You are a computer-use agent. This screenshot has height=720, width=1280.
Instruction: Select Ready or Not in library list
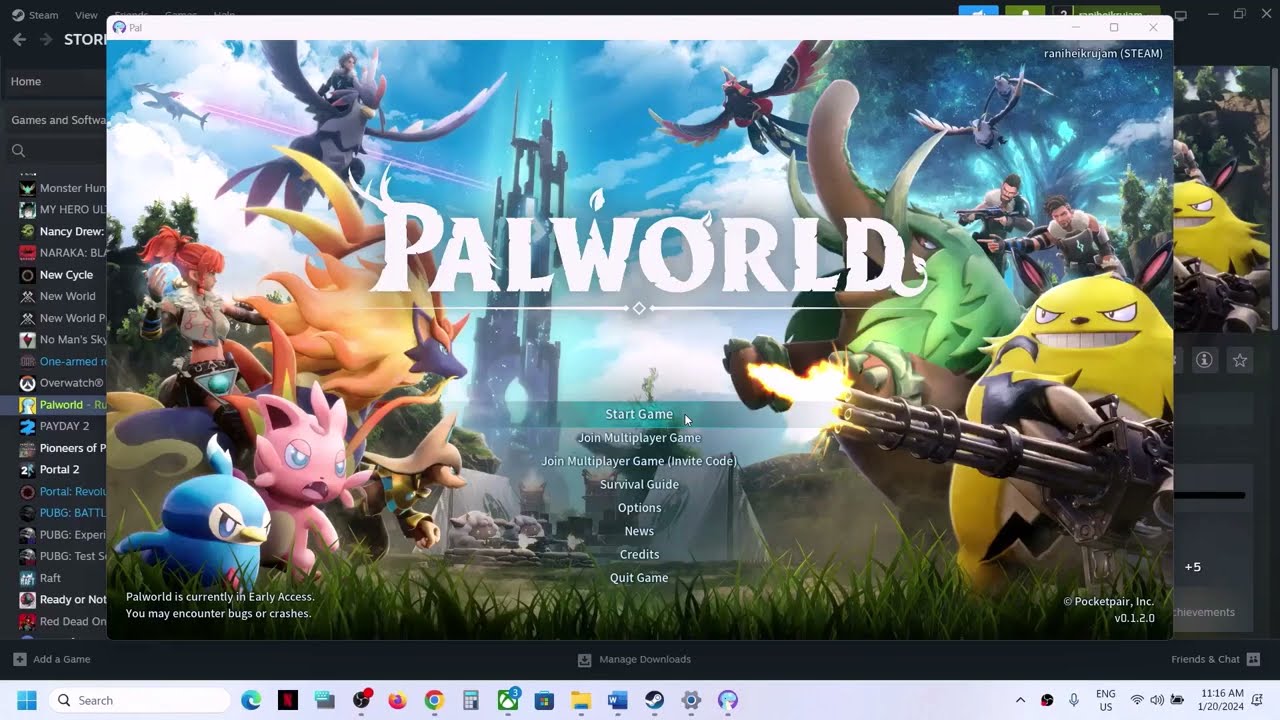click(63, 600)
